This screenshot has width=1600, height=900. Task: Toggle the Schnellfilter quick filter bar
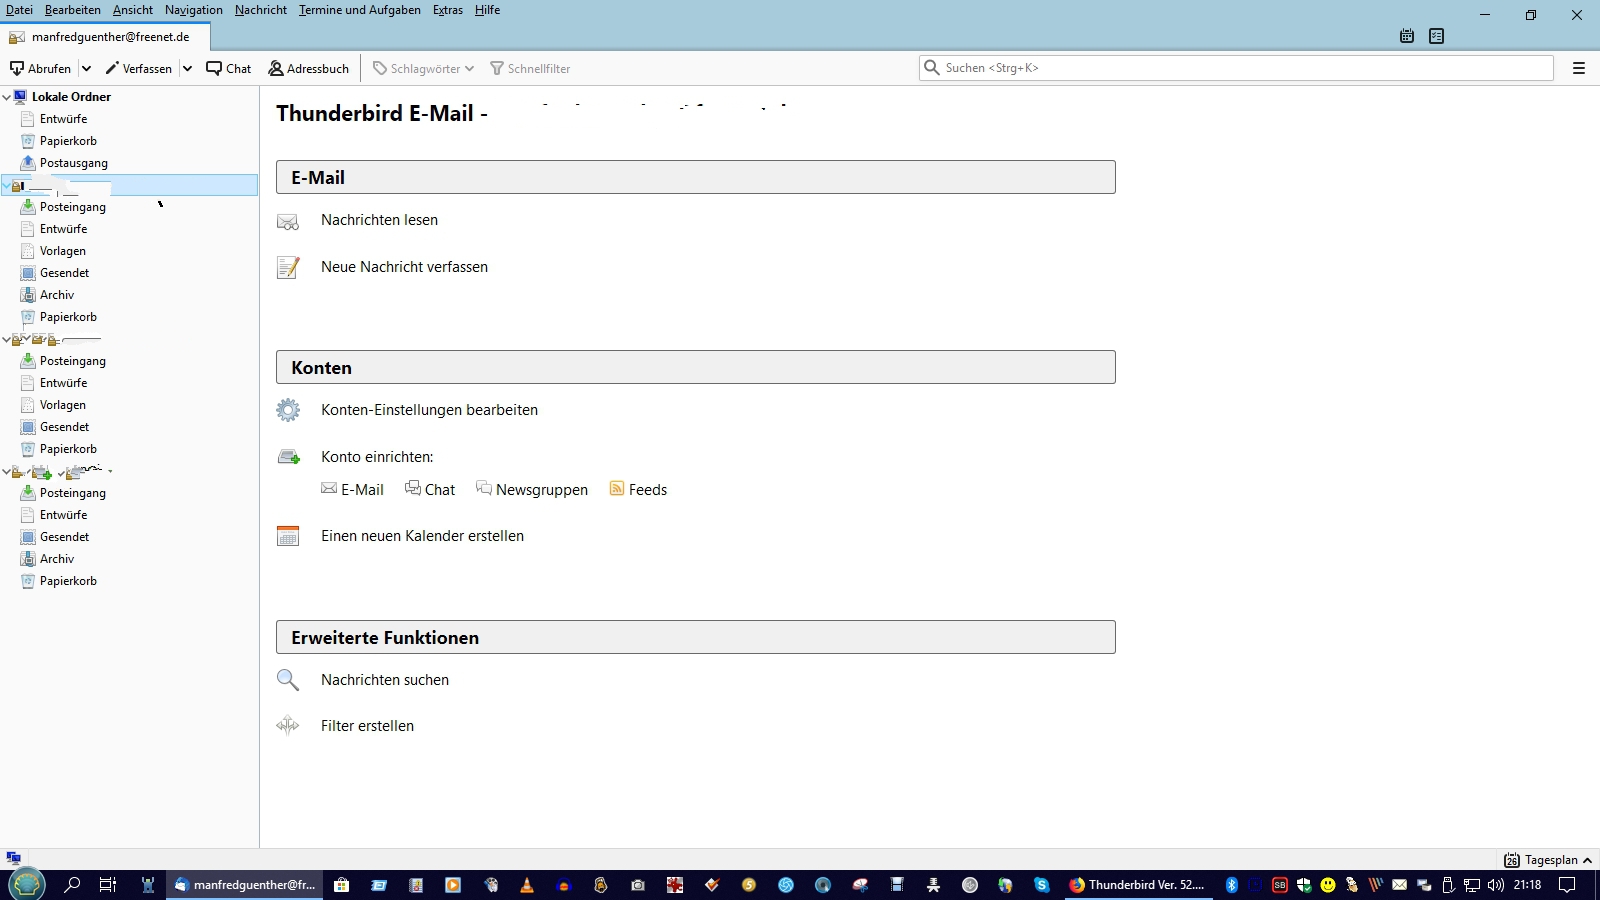pos(530,68)
